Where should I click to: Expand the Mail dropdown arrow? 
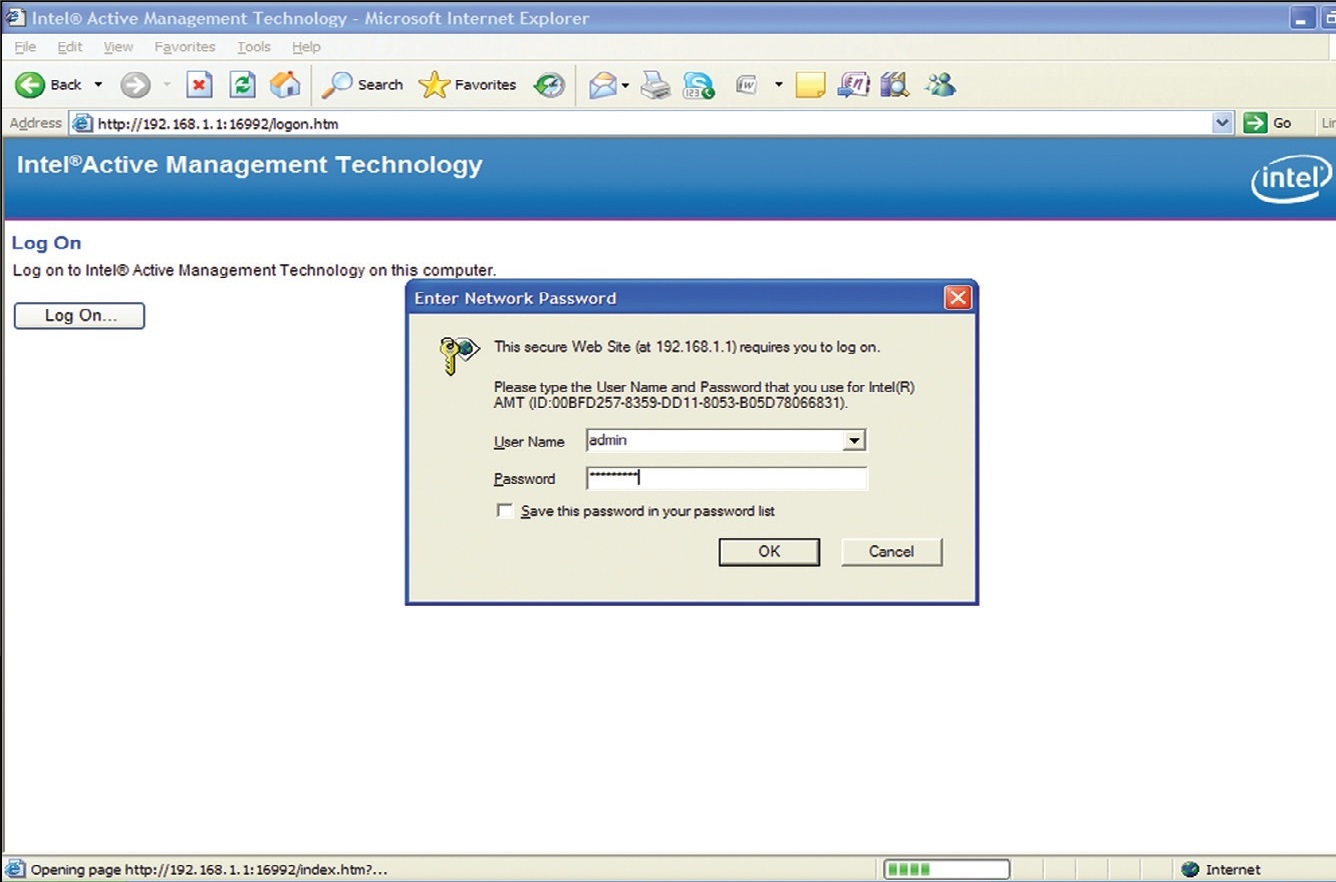[625, 86]
